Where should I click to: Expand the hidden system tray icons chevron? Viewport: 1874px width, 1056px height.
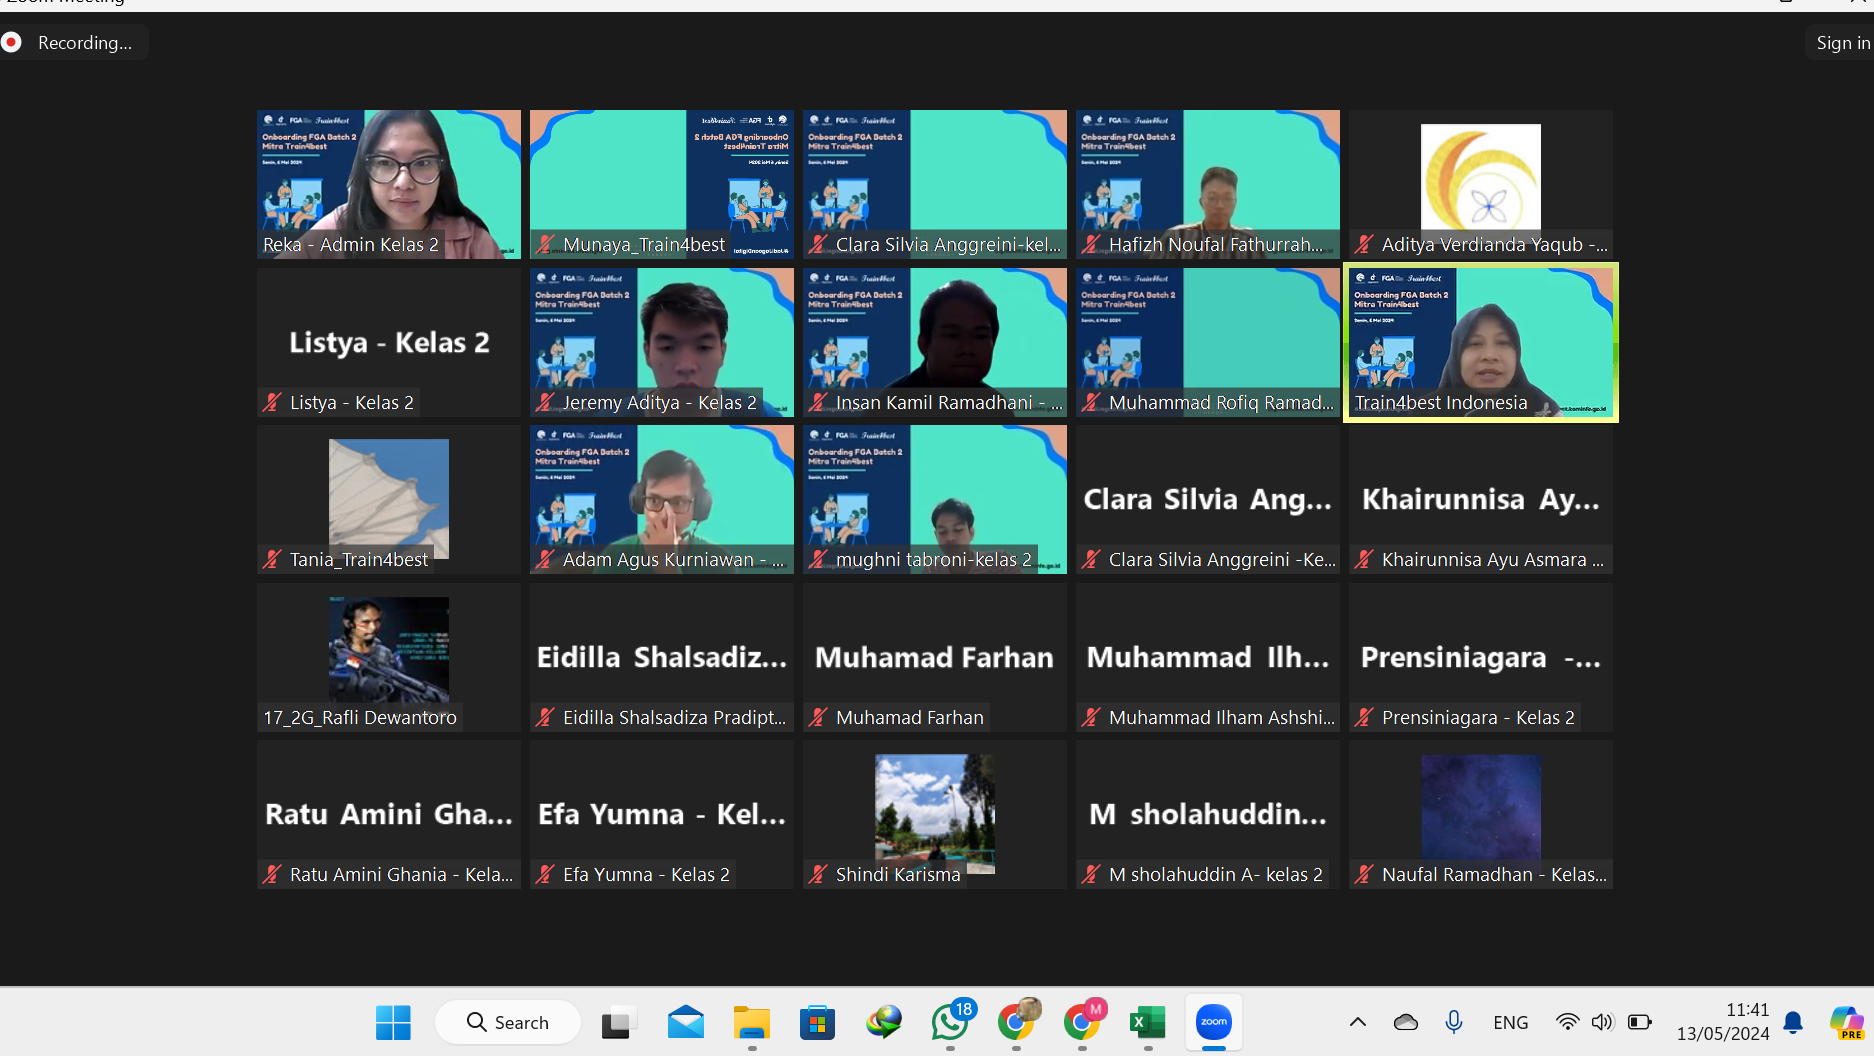tap(1357, 1022)
